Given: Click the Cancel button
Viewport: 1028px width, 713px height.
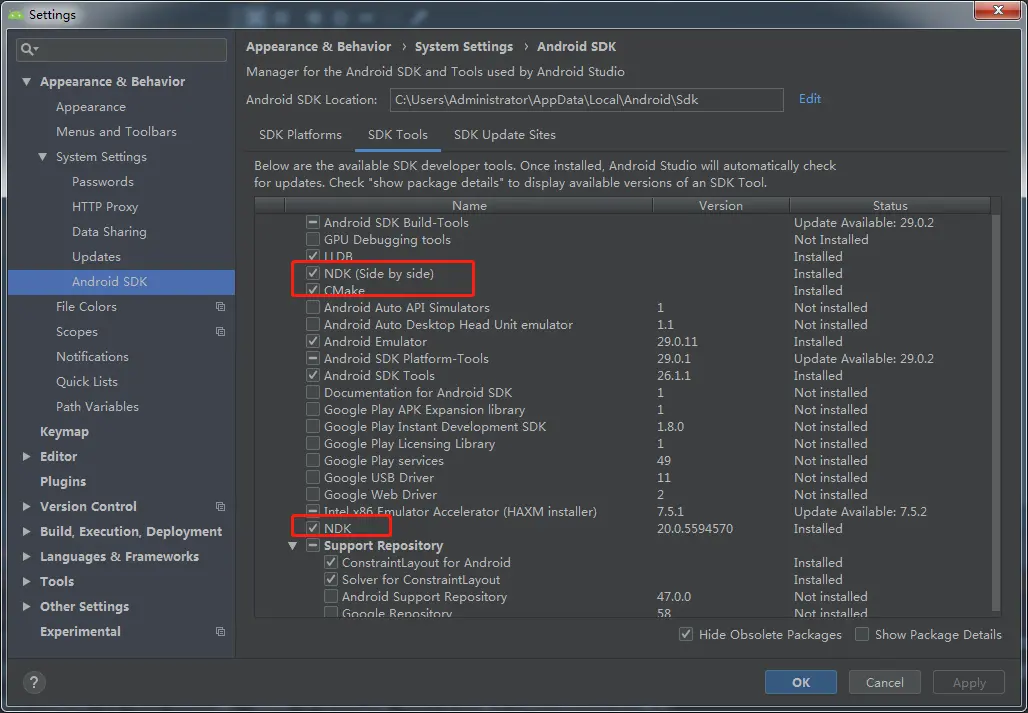Looking at the screenshot, I should (x=884, y=682).
